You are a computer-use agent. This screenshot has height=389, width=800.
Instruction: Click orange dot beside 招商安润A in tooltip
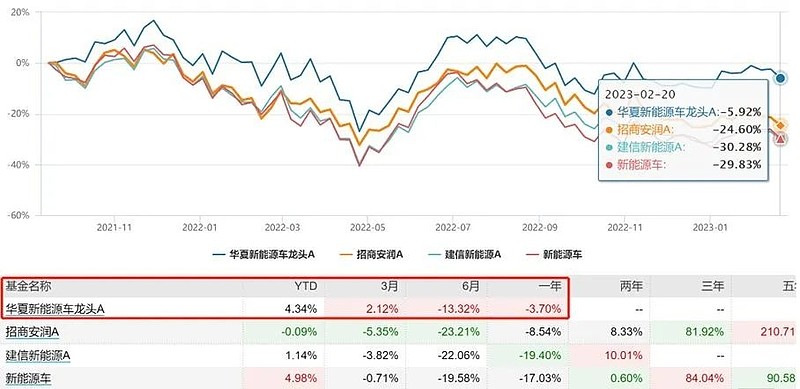coord(609,130)
